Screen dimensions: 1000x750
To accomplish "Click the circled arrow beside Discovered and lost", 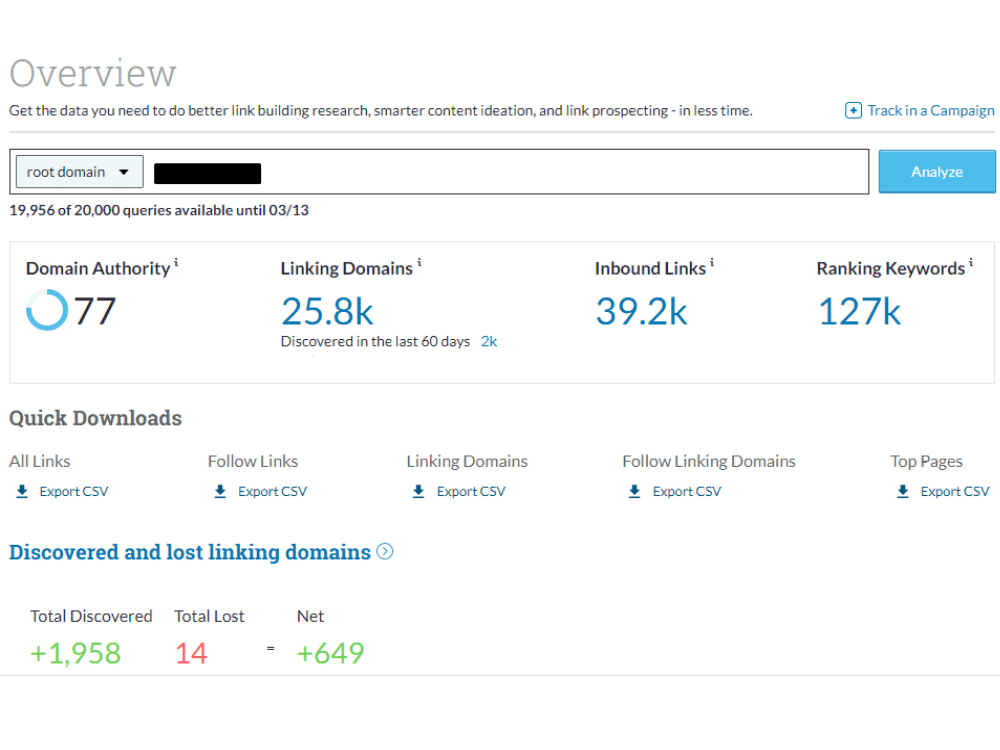I will [385, 551].
